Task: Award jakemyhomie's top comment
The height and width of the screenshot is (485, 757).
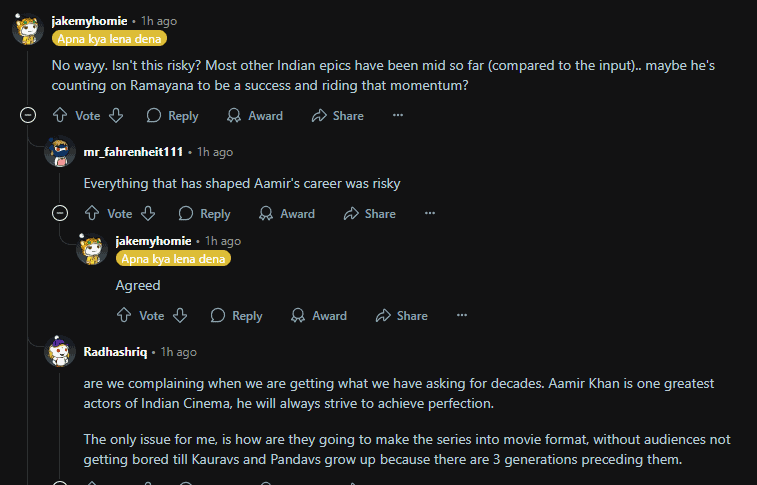Action: (254, 116)
